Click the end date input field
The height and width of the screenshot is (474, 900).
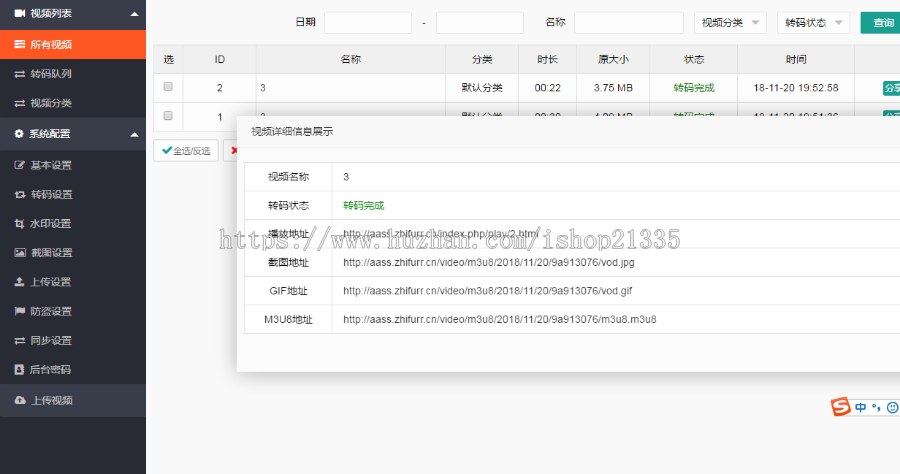click(x=480, y=22)
